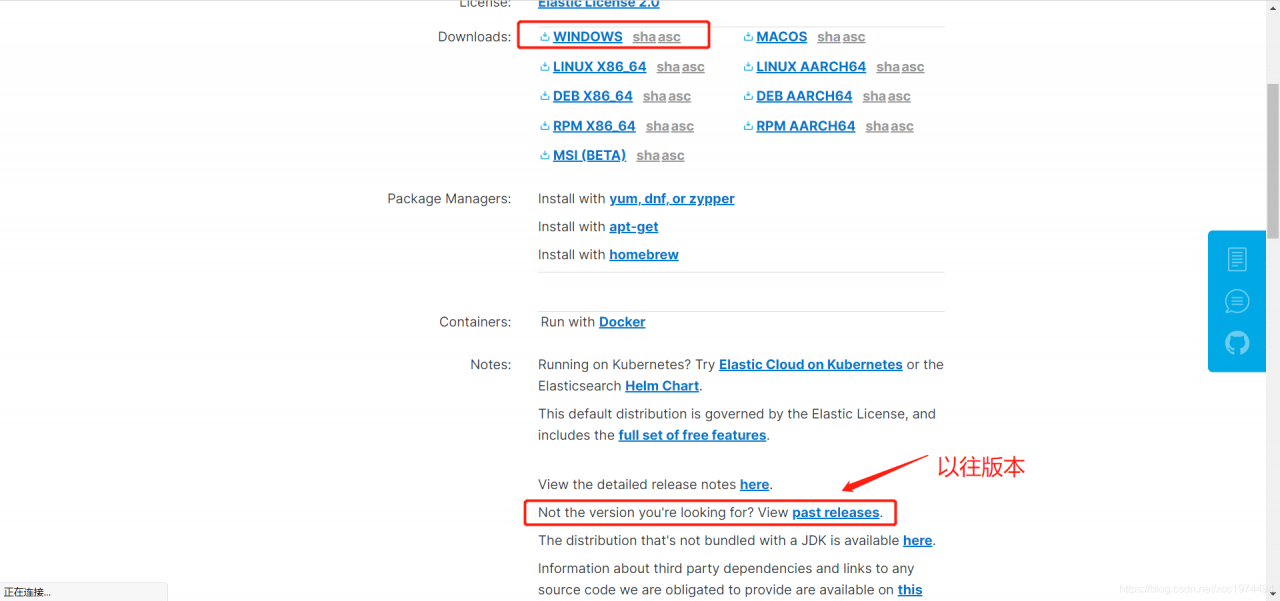Open the asc link for MSI (BETA)
1280x601 pixels.
click(673, 155)
